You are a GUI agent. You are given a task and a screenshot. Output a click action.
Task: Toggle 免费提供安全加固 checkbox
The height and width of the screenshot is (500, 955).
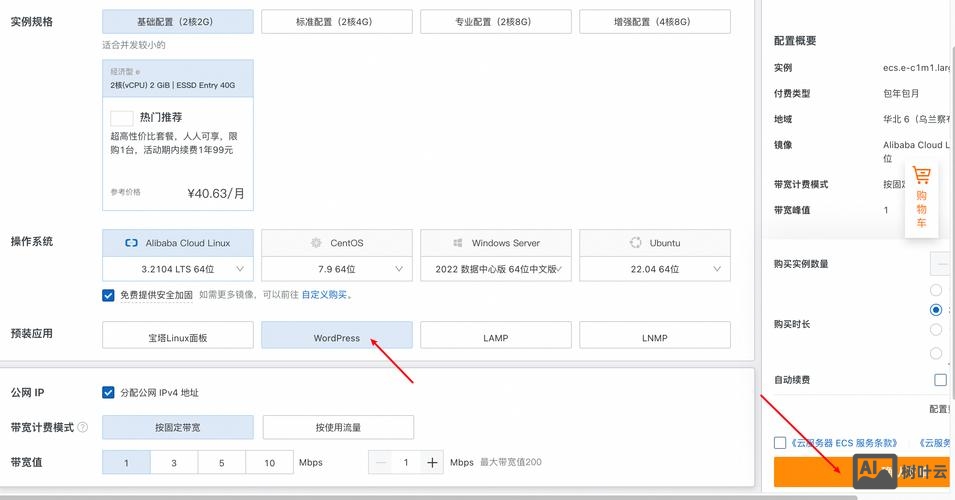[108, 295]
